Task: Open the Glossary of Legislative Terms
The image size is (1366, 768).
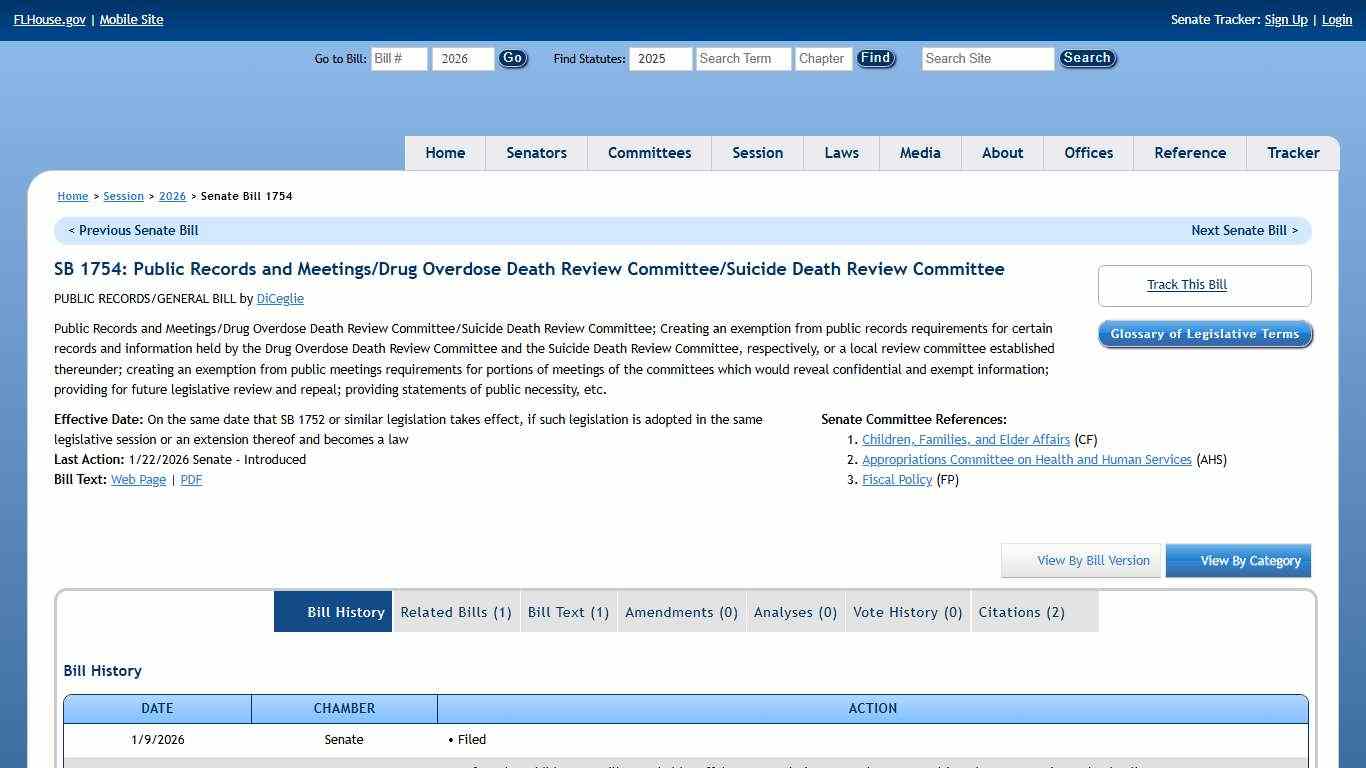Action: [1204, 333]
